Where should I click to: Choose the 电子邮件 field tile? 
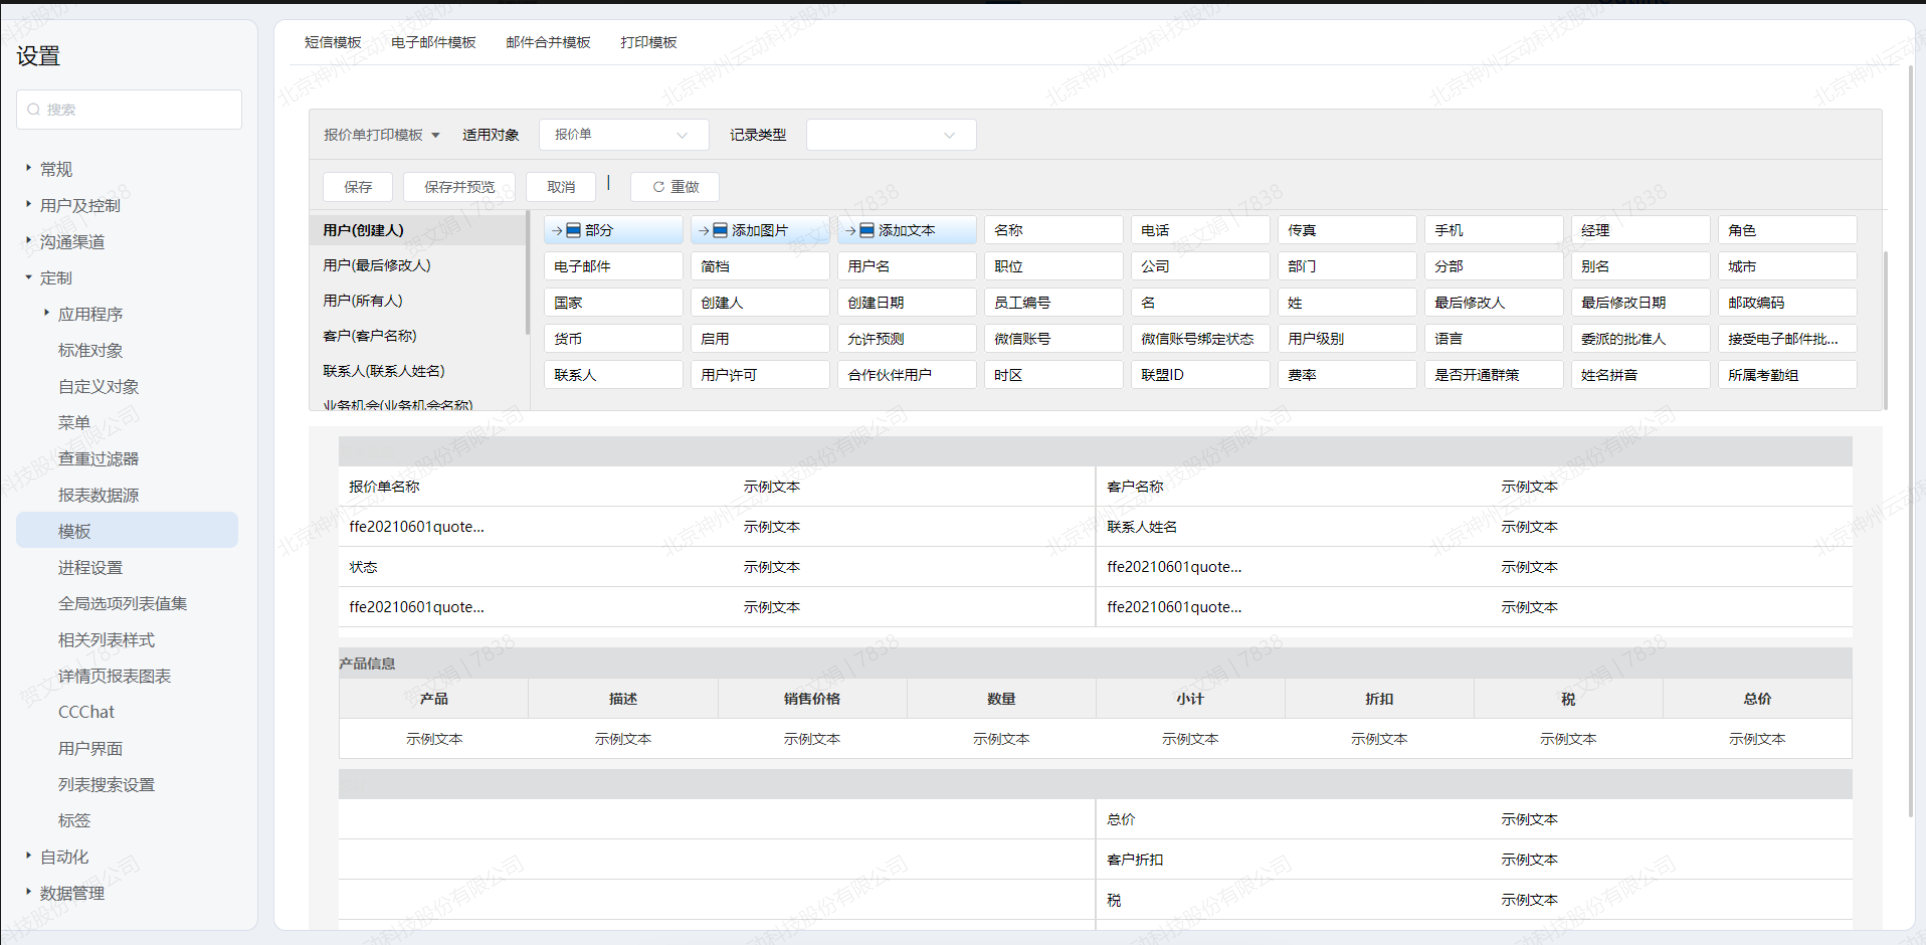pos(613,267)
